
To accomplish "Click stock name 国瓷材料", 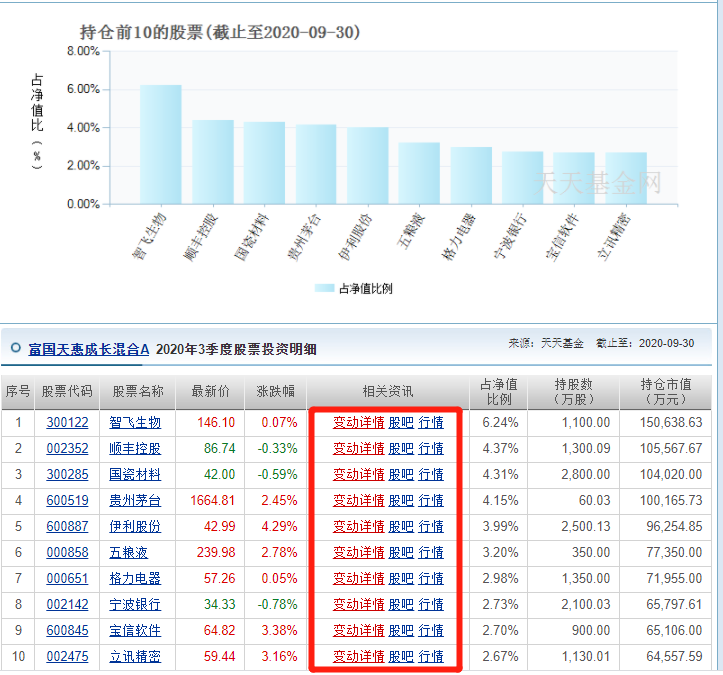I will tap(135, 474).
